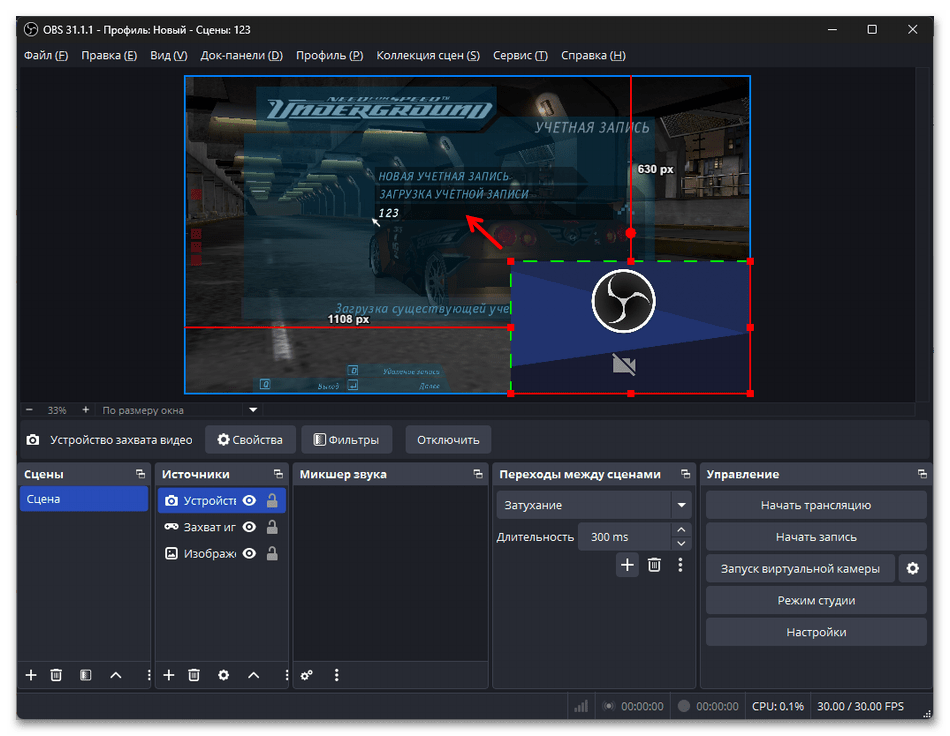Open Настройки from Controls panel
The width and height of the screenshot is (950, 736).
[x=815, y=632]
